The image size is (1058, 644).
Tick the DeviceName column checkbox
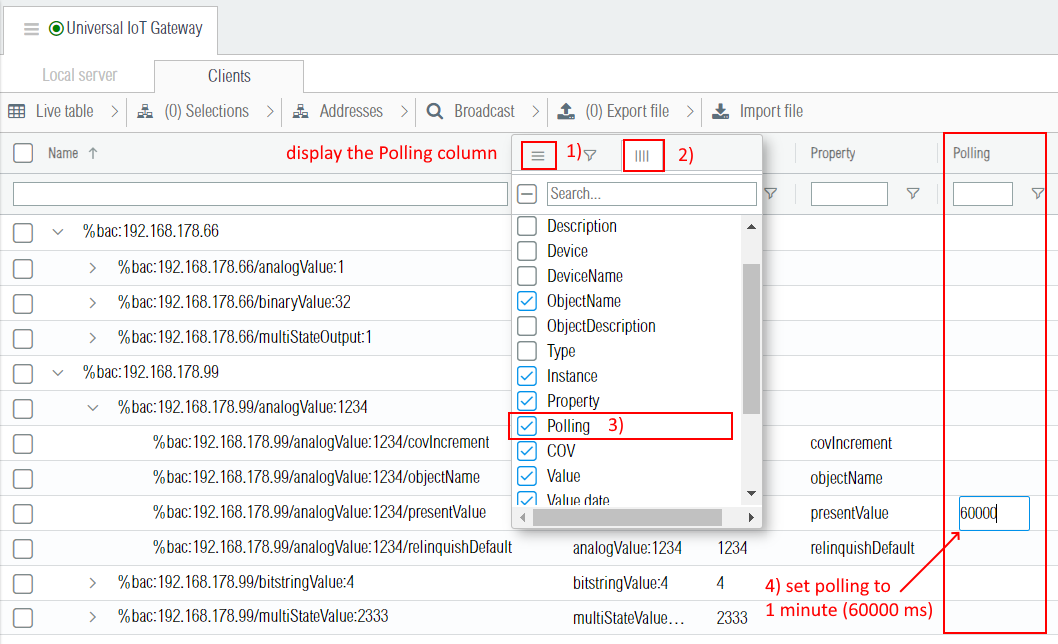(527, 276)
